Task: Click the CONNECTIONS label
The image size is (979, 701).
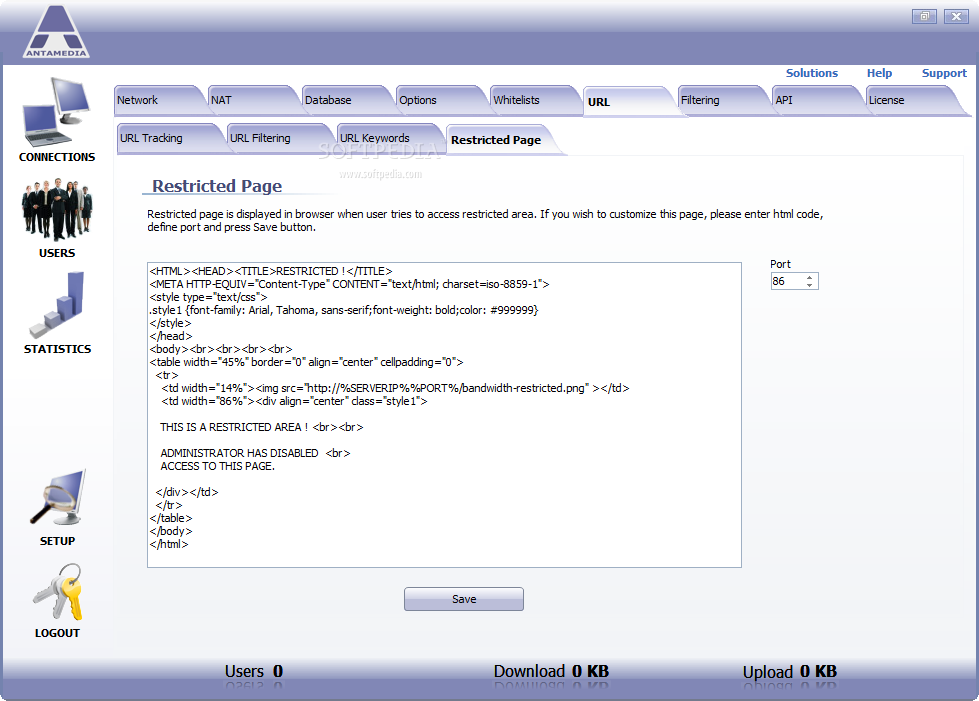Action: click(x=57, y=157)
